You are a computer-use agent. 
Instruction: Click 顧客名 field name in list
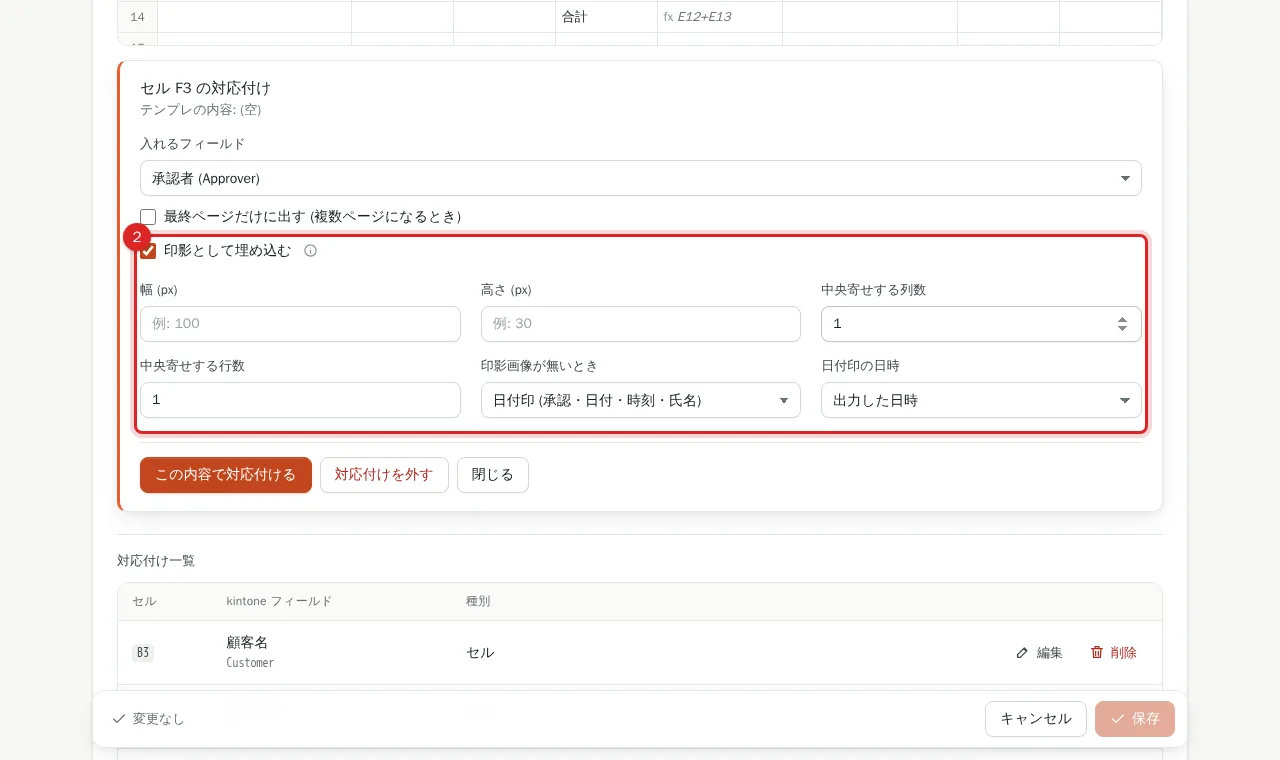248,643
